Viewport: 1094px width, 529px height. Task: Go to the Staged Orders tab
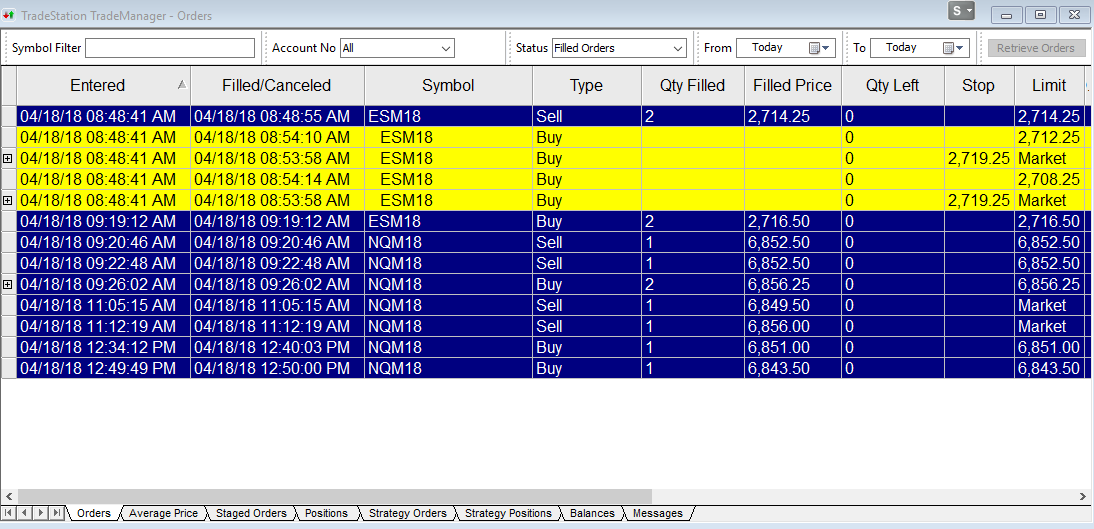251,513
